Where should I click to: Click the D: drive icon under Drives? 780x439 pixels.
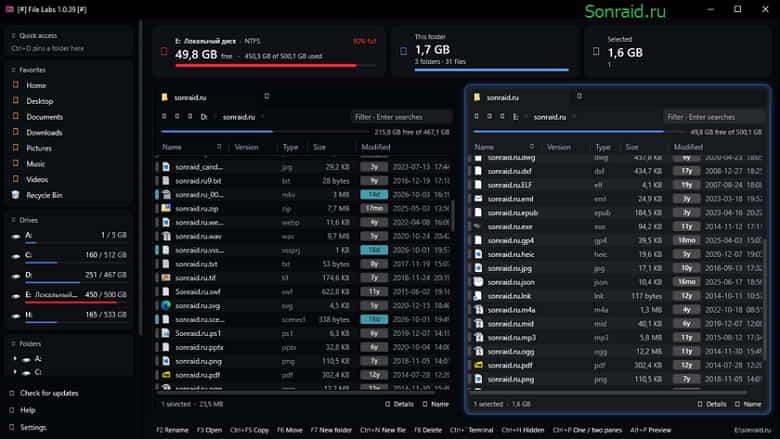point(15,275)
